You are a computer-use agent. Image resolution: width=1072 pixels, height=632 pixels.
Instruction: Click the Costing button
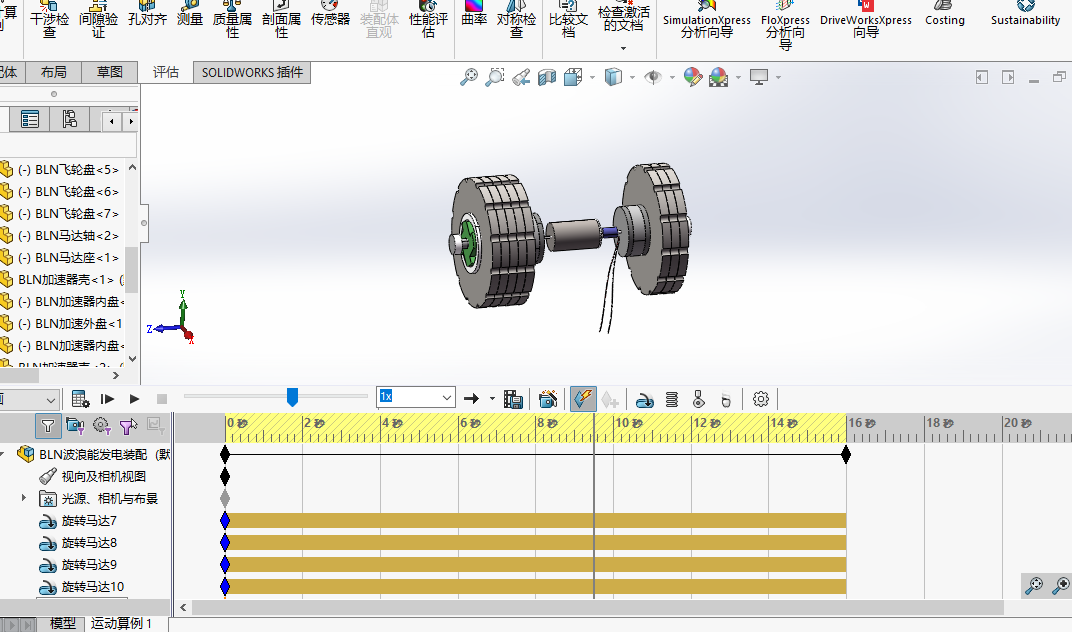point(945,15)
